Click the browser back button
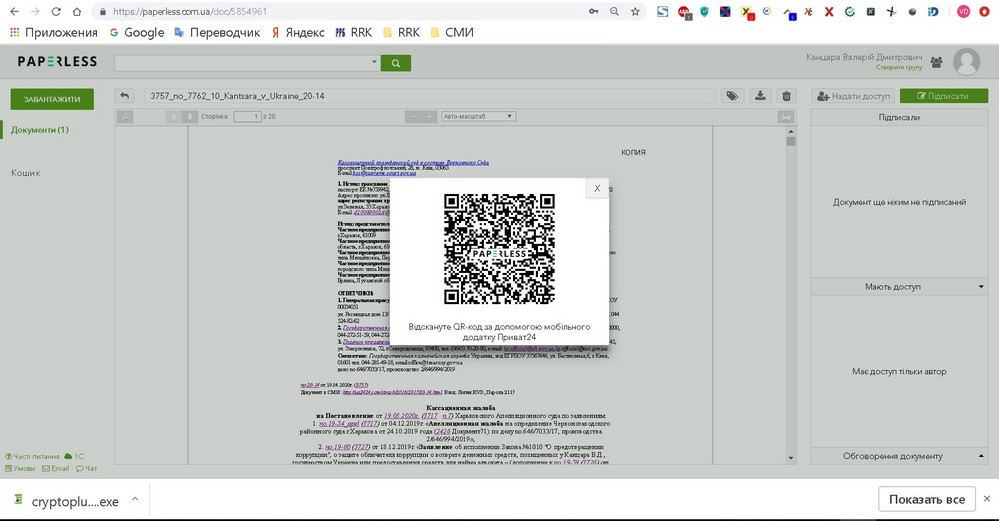Viewport: 999px width, 521px height. [x=14, y=11]
